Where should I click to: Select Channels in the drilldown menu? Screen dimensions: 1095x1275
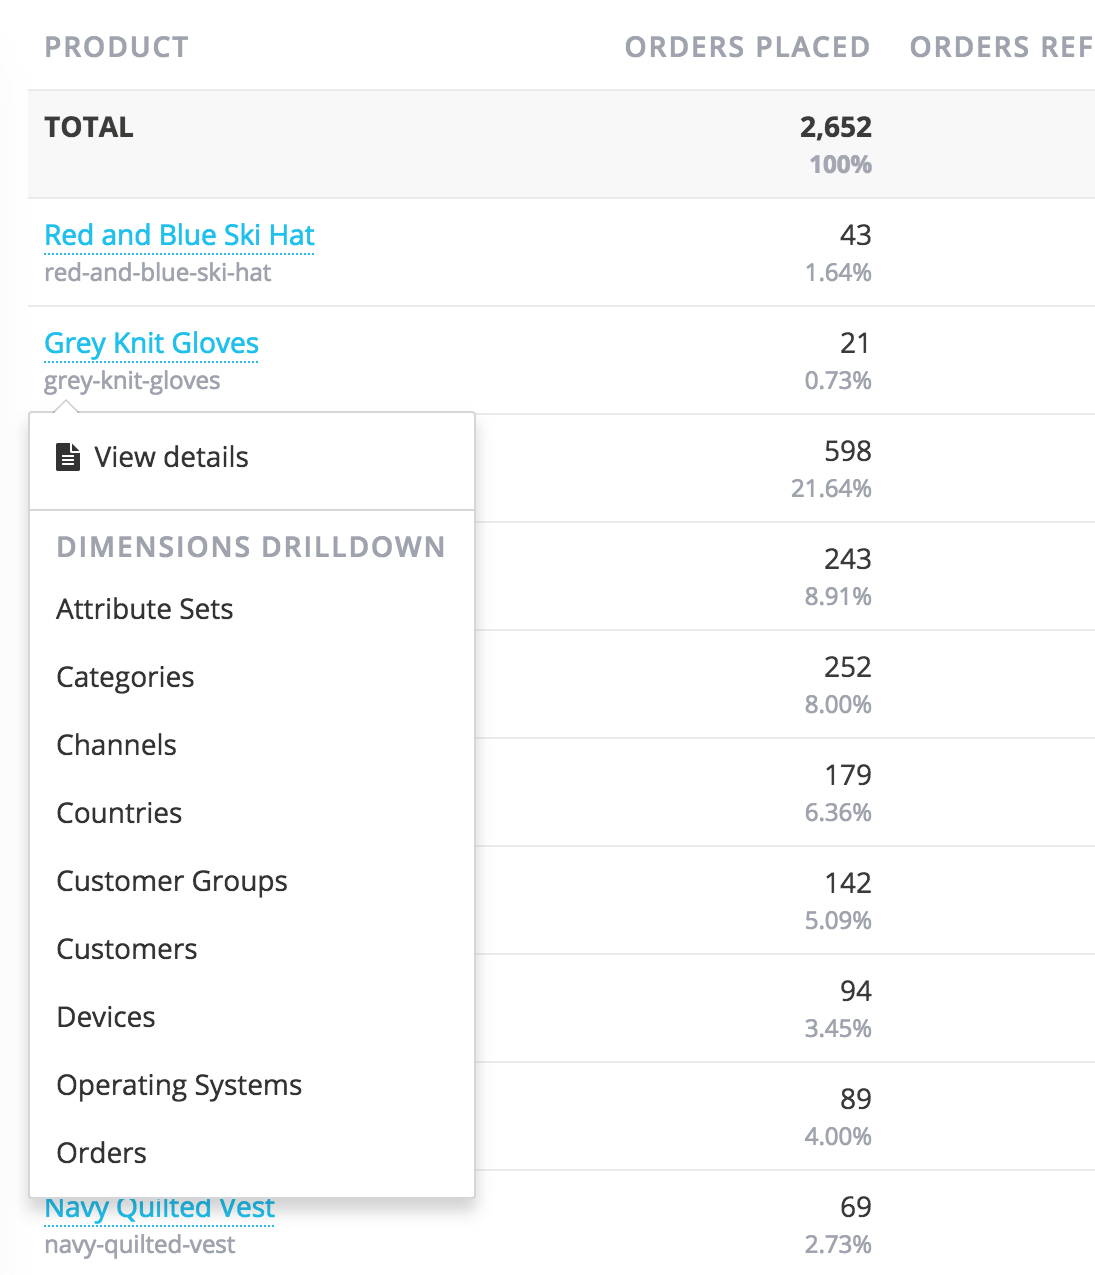116,745
